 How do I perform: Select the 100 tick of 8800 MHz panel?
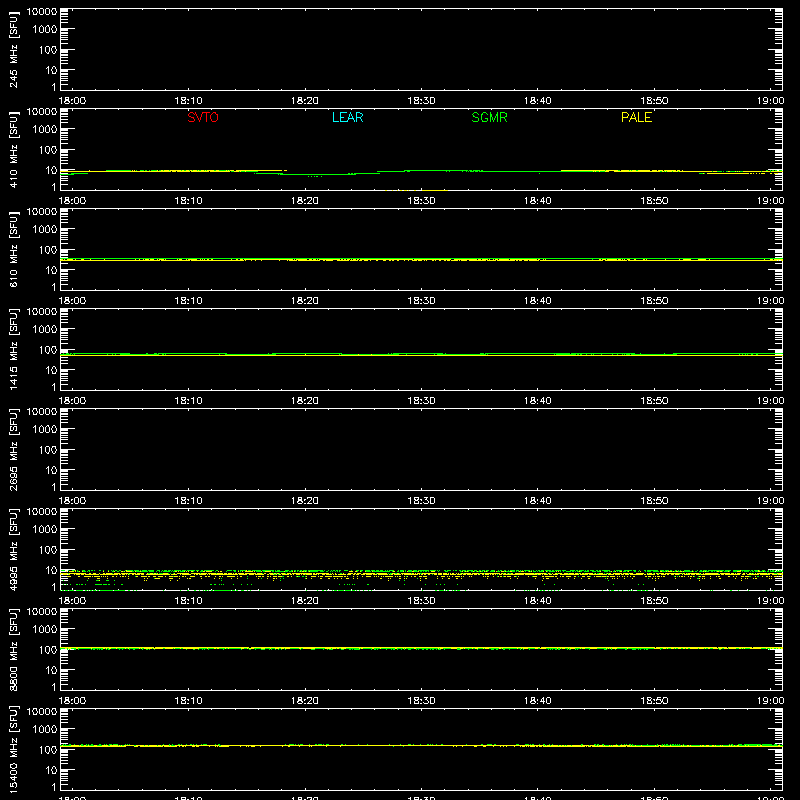(x=48, y=650)
